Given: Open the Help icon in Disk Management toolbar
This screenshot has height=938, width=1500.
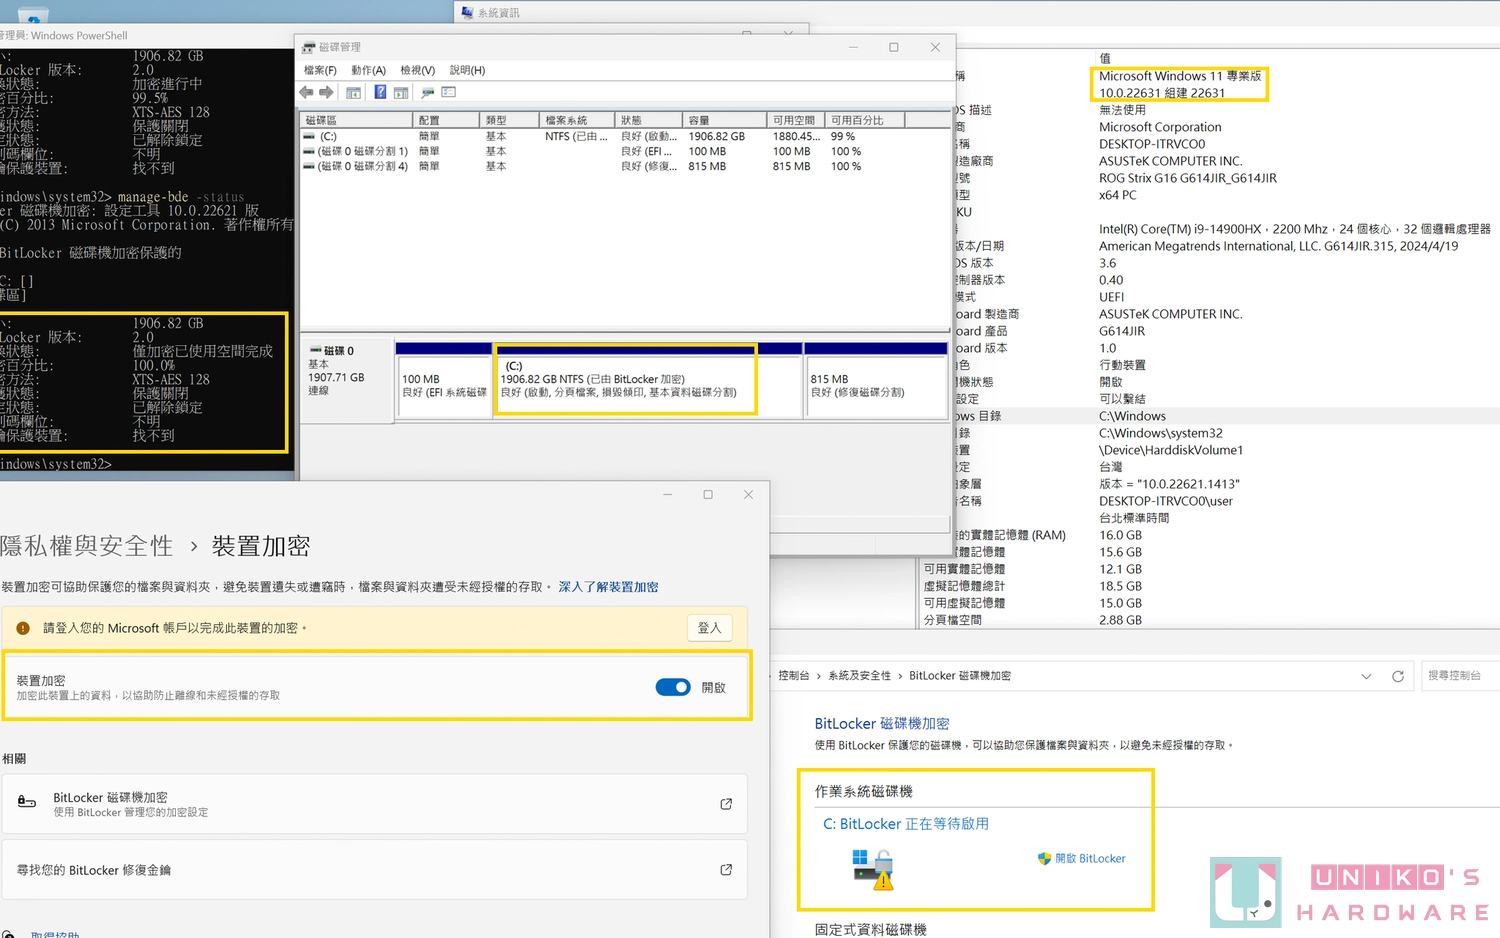Looking at the screenshot, I should (x=380, y=92).
